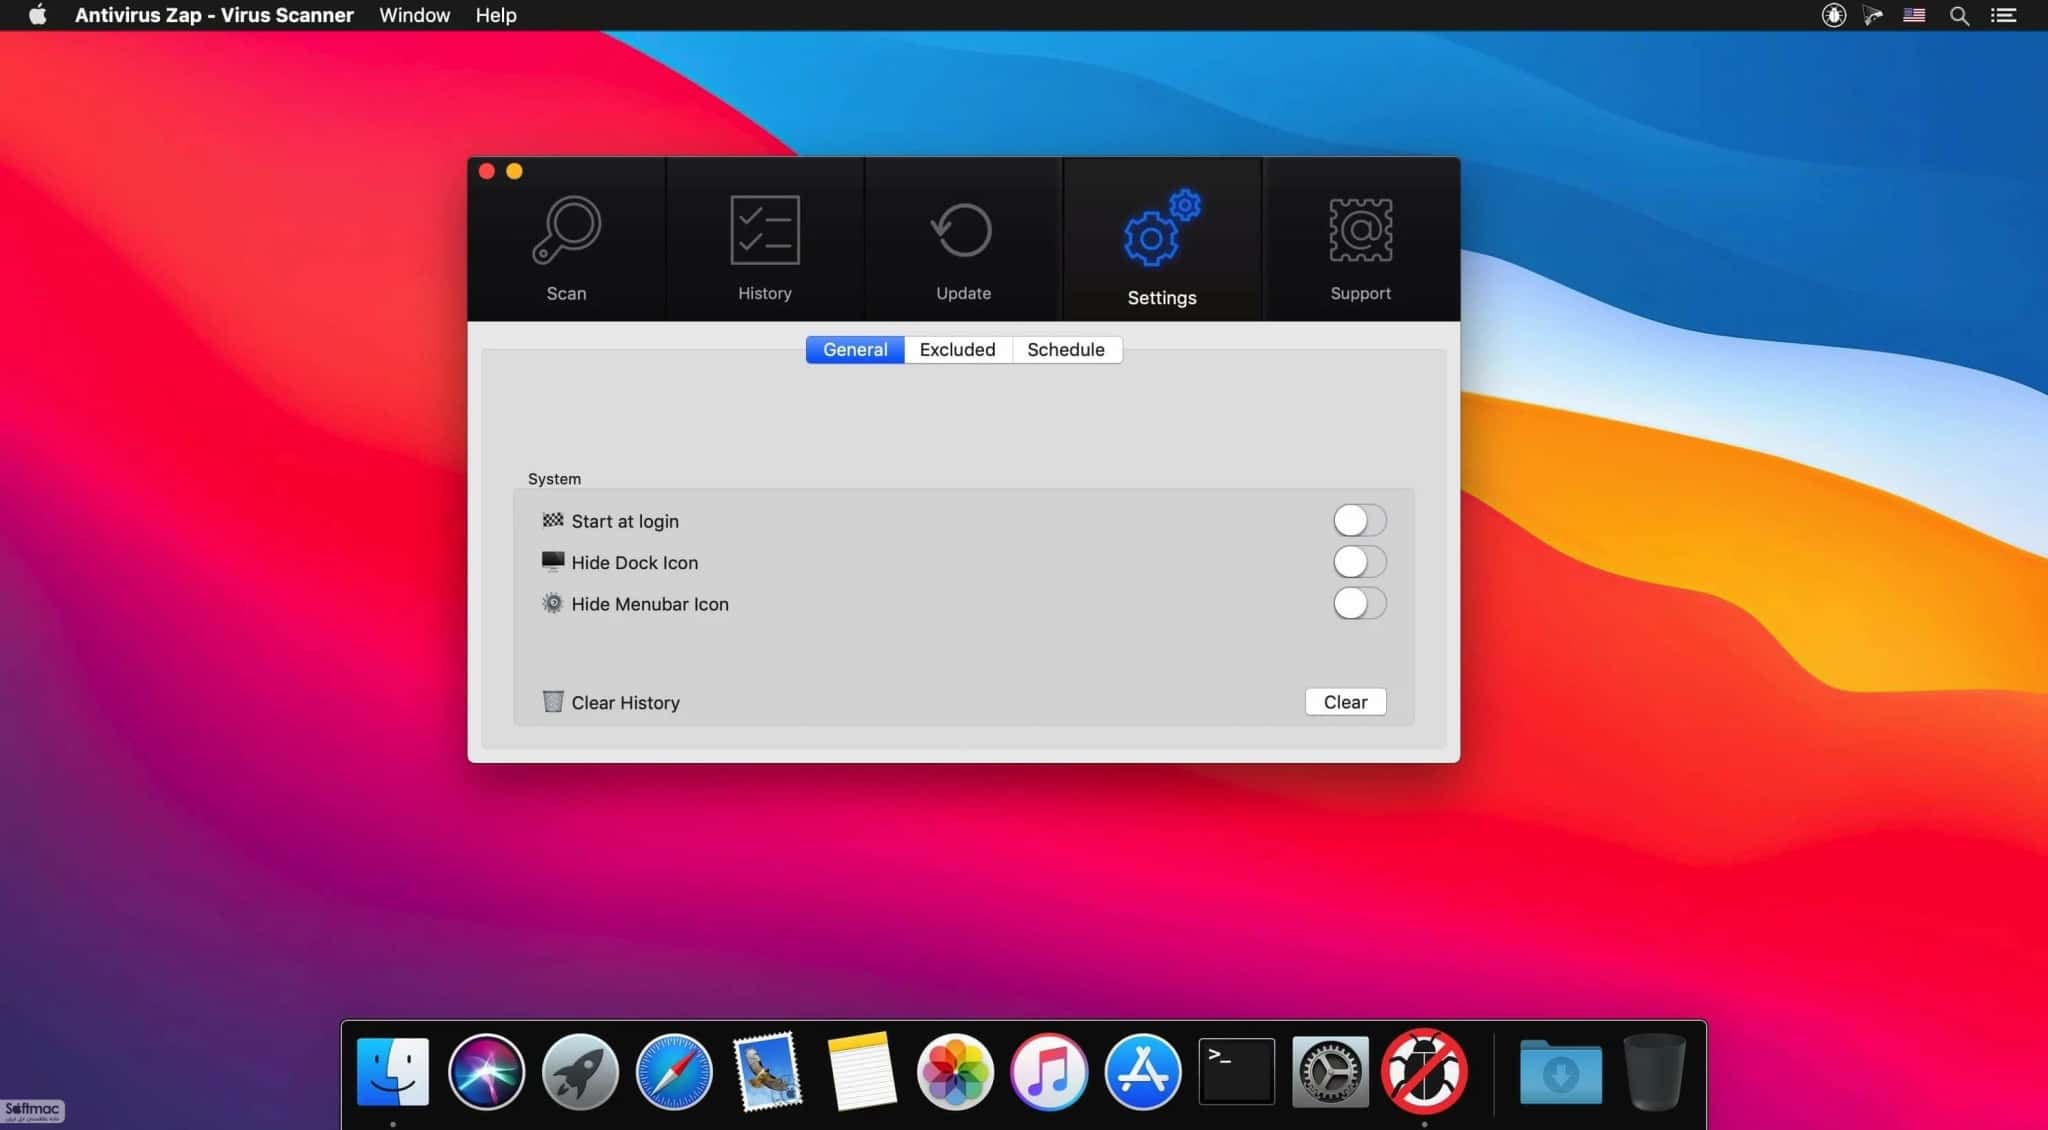The image size is (2048, 1130).
Task: Enable the Start at login switch
Action: (x=1359, y=520)
